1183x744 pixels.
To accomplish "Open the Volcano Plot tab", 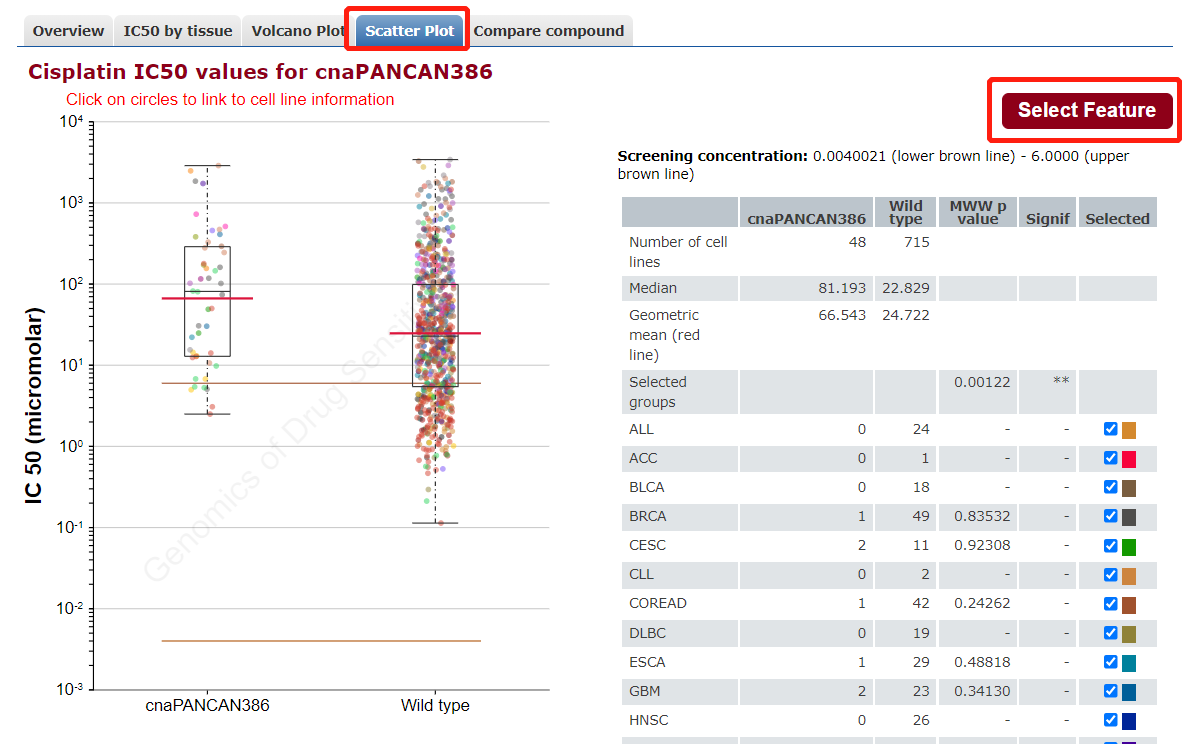I will (x=297, y=31).
